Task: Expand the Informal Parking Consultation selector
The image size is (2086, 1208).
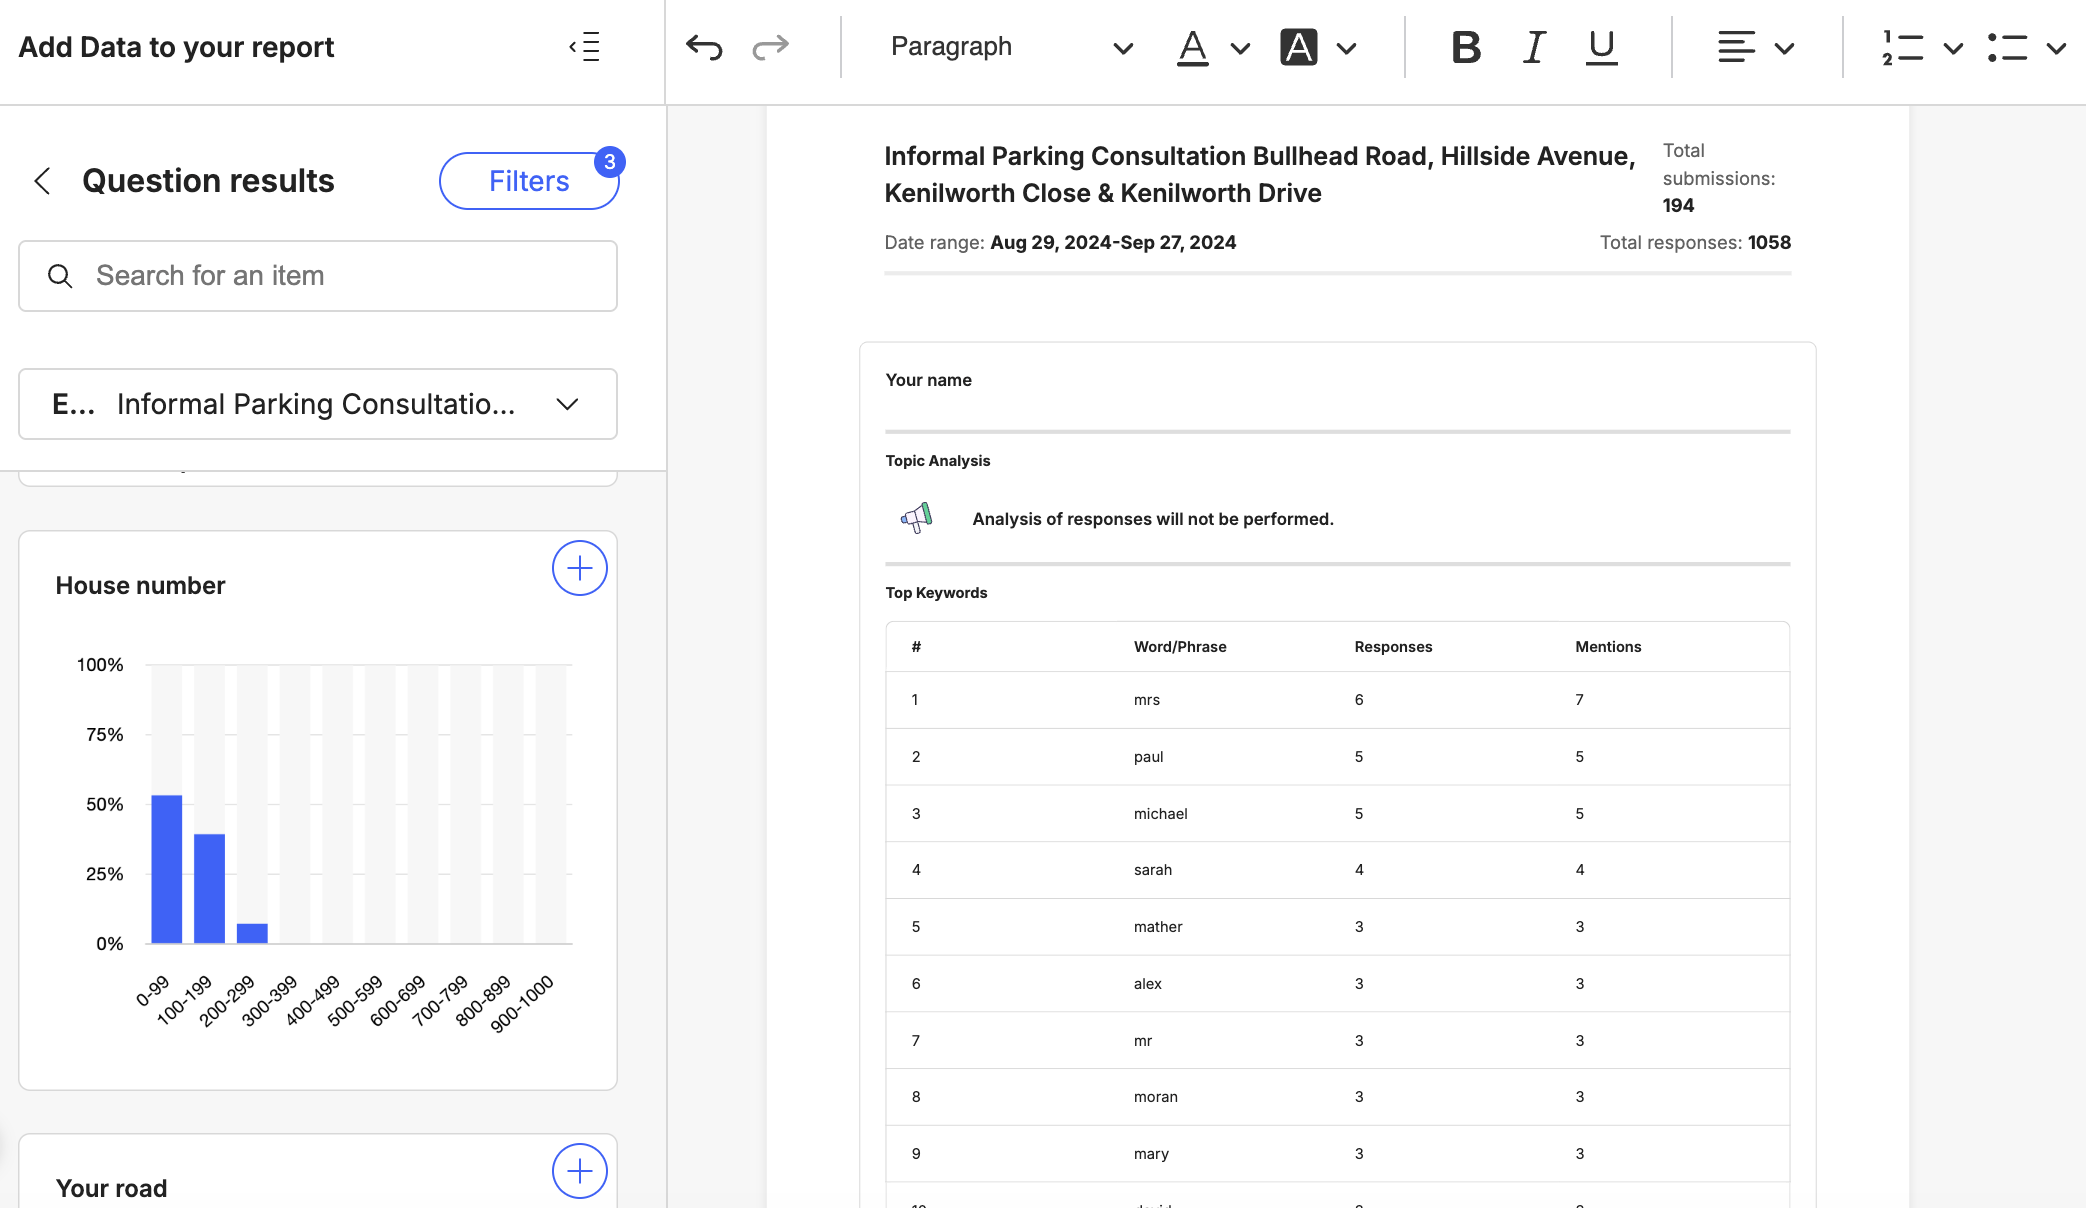Action: pos(318,404)
